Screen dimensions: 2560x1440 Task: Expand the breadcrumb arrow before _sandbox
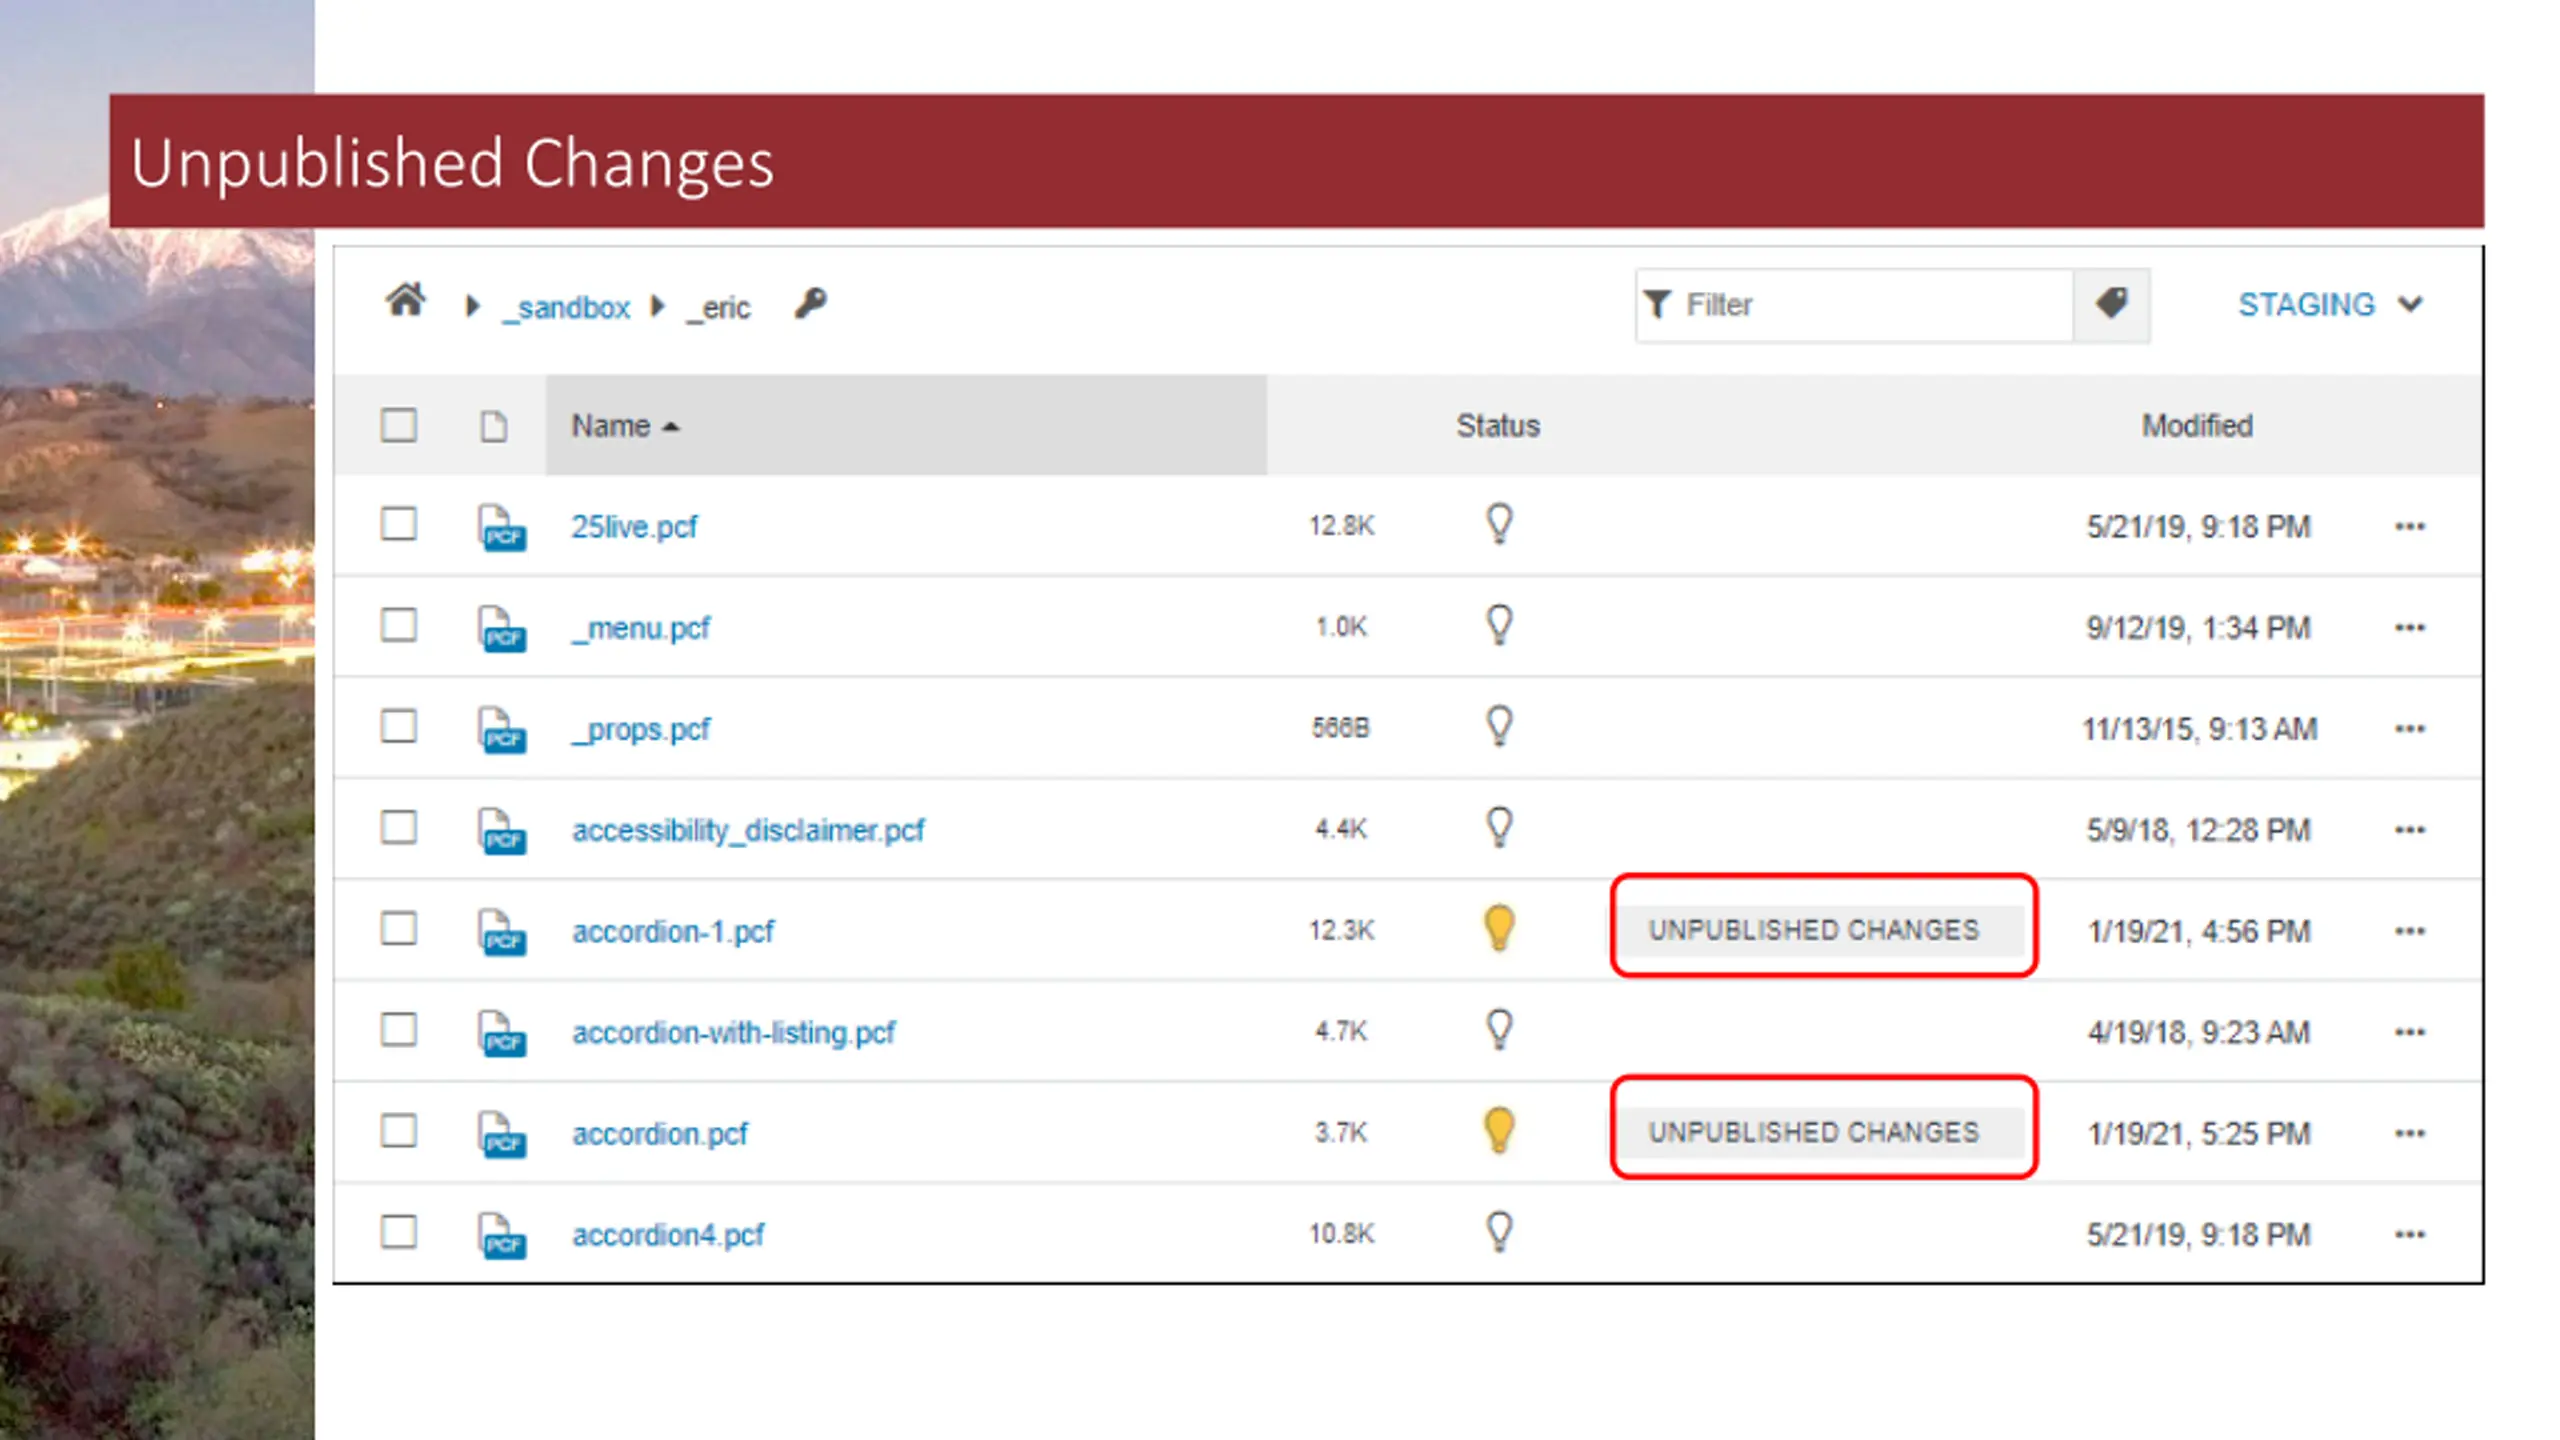(x=473, y=306)
